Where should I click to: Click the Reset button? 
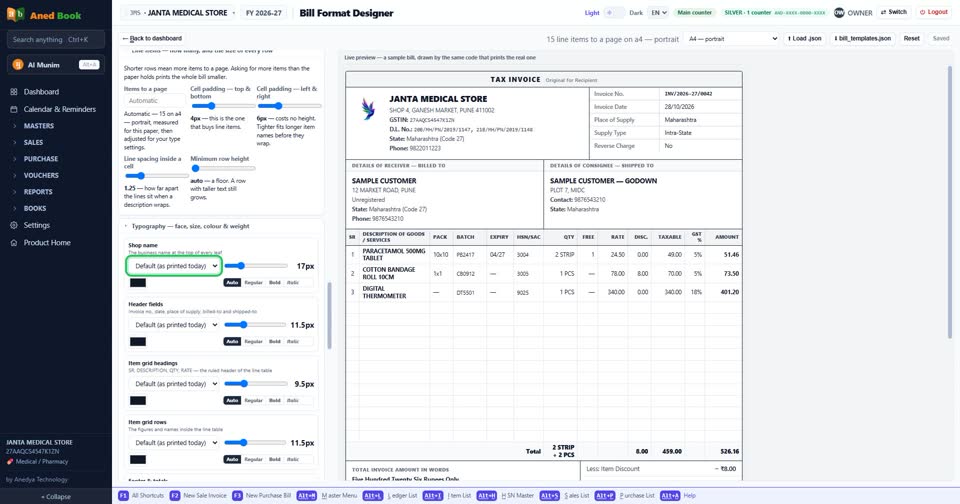coord(912,39)
